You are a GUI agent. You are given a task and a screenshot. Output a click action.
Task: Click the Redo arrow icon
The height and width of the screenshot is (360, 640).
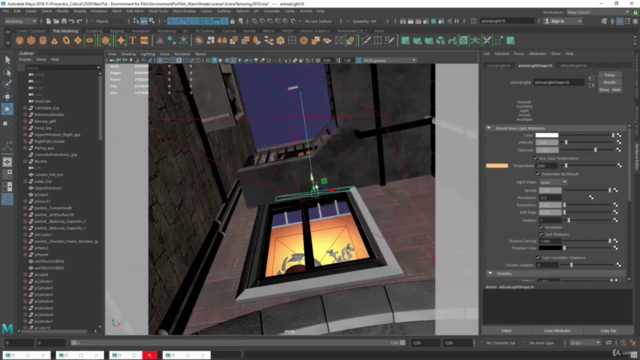point(79,21)
